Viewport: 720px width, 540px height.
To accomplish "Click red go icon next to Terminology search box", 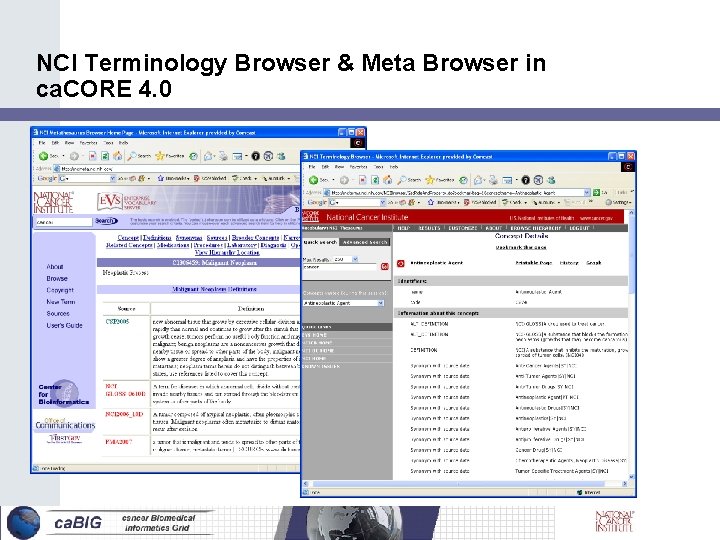I will 385,266.
